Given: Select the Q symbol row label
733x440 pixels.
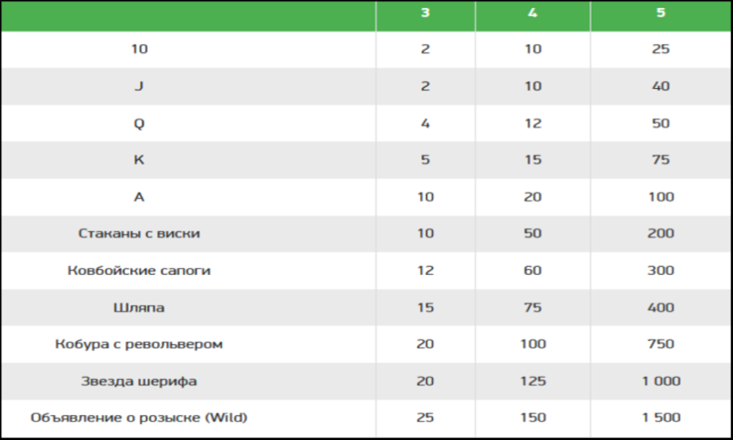Looking at the screenshot, I should 139,123.
